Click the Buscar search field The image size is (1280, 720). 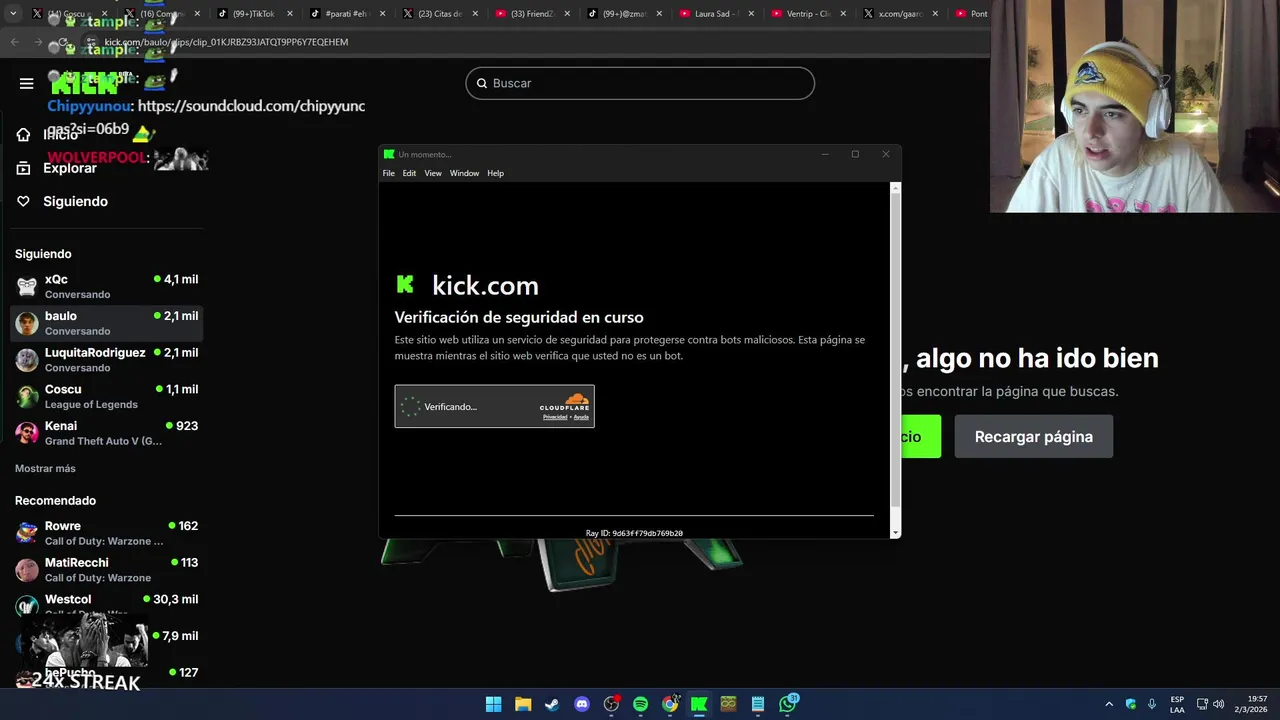[640, 83]
